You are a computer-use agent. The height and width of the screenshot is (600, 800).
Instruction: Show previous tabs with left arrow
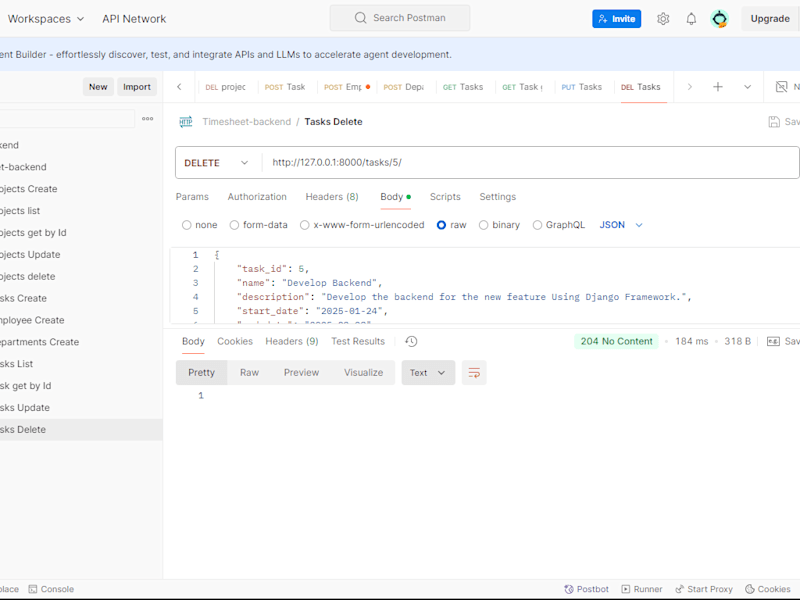(x=179, y=87)
